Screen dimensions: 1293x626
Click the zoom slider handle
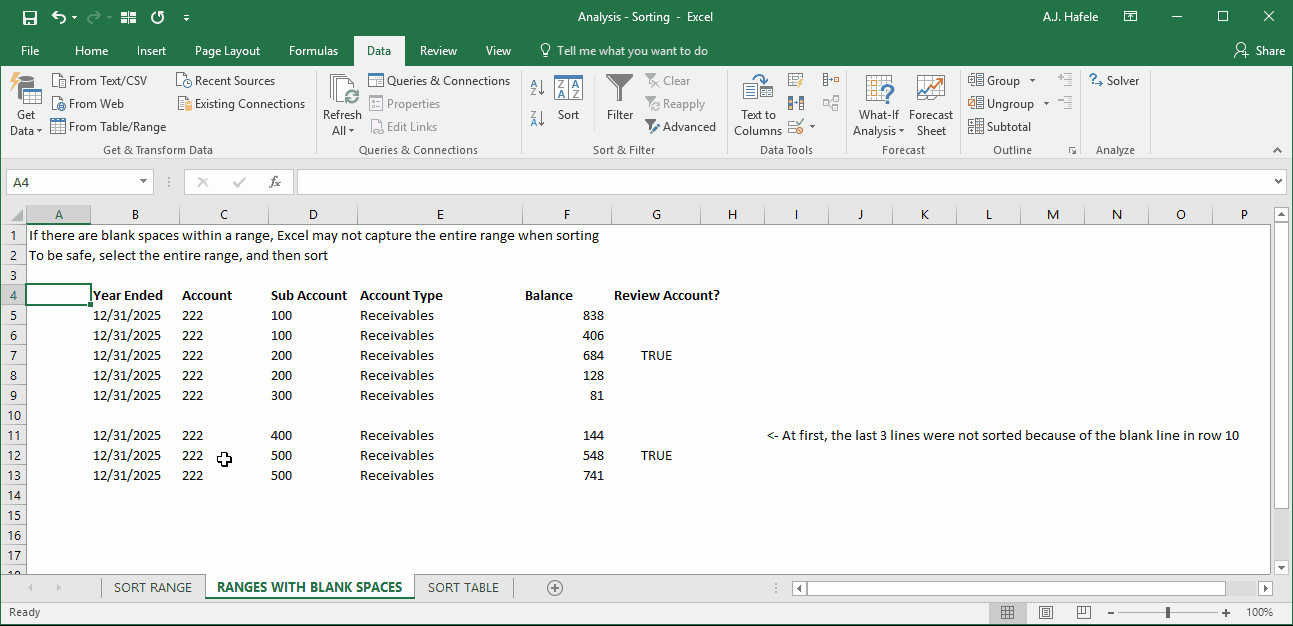tap(1168, 612)
